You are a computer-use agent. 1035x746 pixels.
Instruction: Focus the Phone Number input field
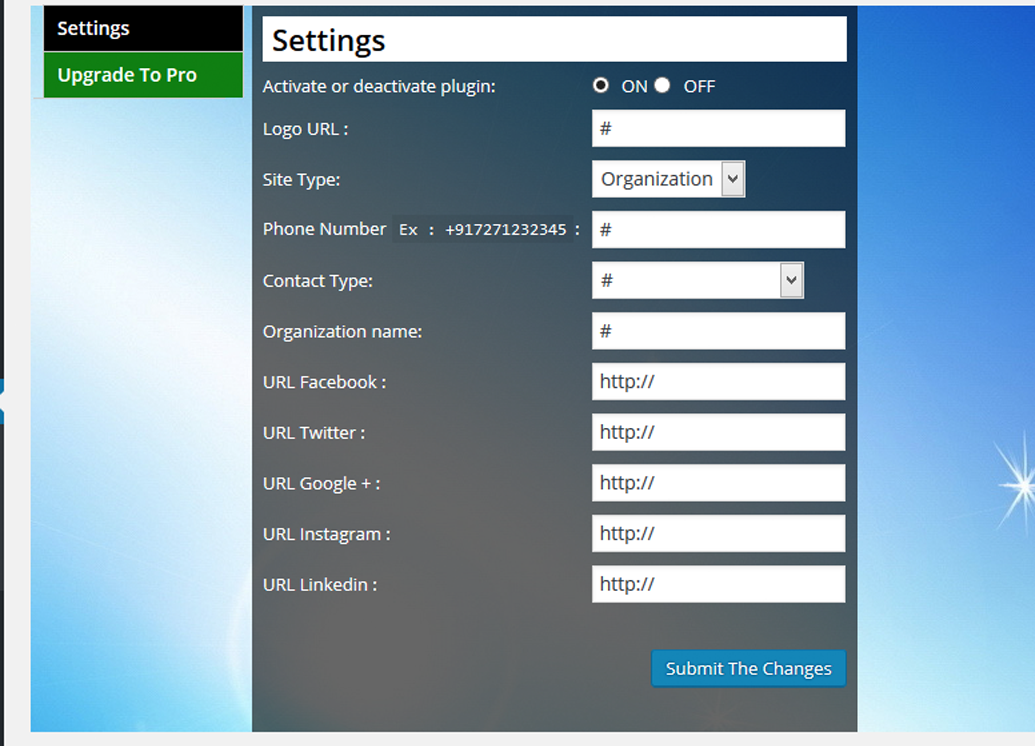718,230
